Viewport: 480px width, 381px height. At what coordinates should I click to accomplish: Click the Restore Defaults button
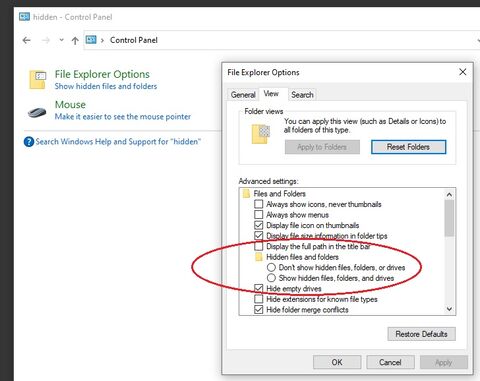click(421, 334)
